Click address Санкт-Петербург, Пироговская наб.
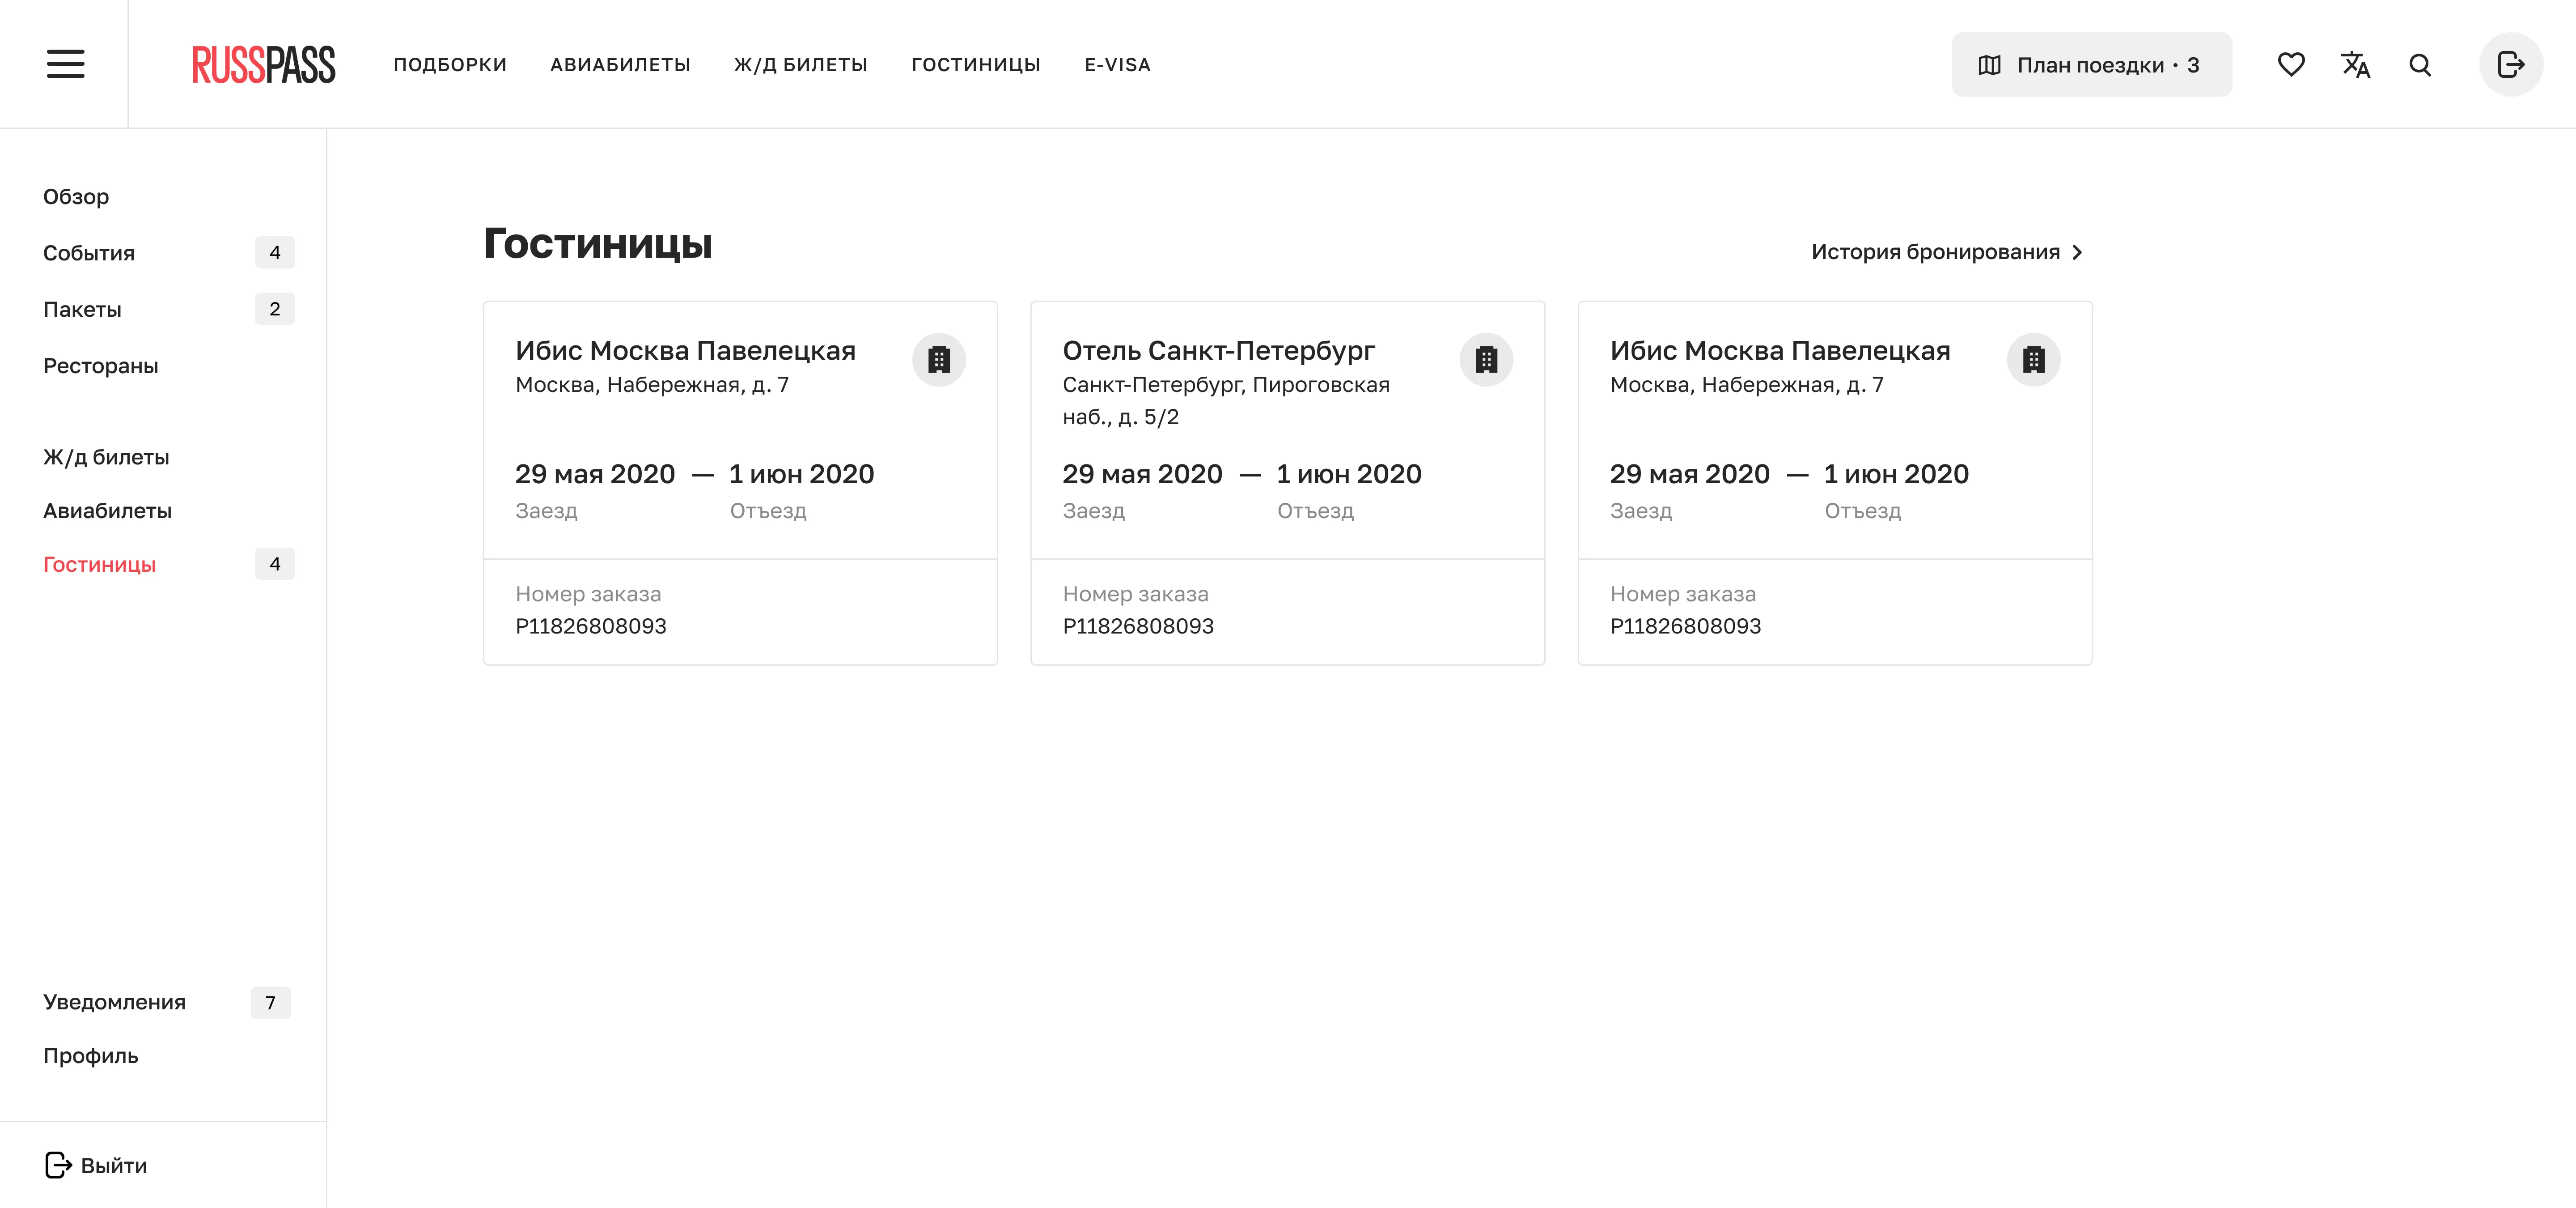Screen dimensions: 2576x1208 click(1226, 401)
